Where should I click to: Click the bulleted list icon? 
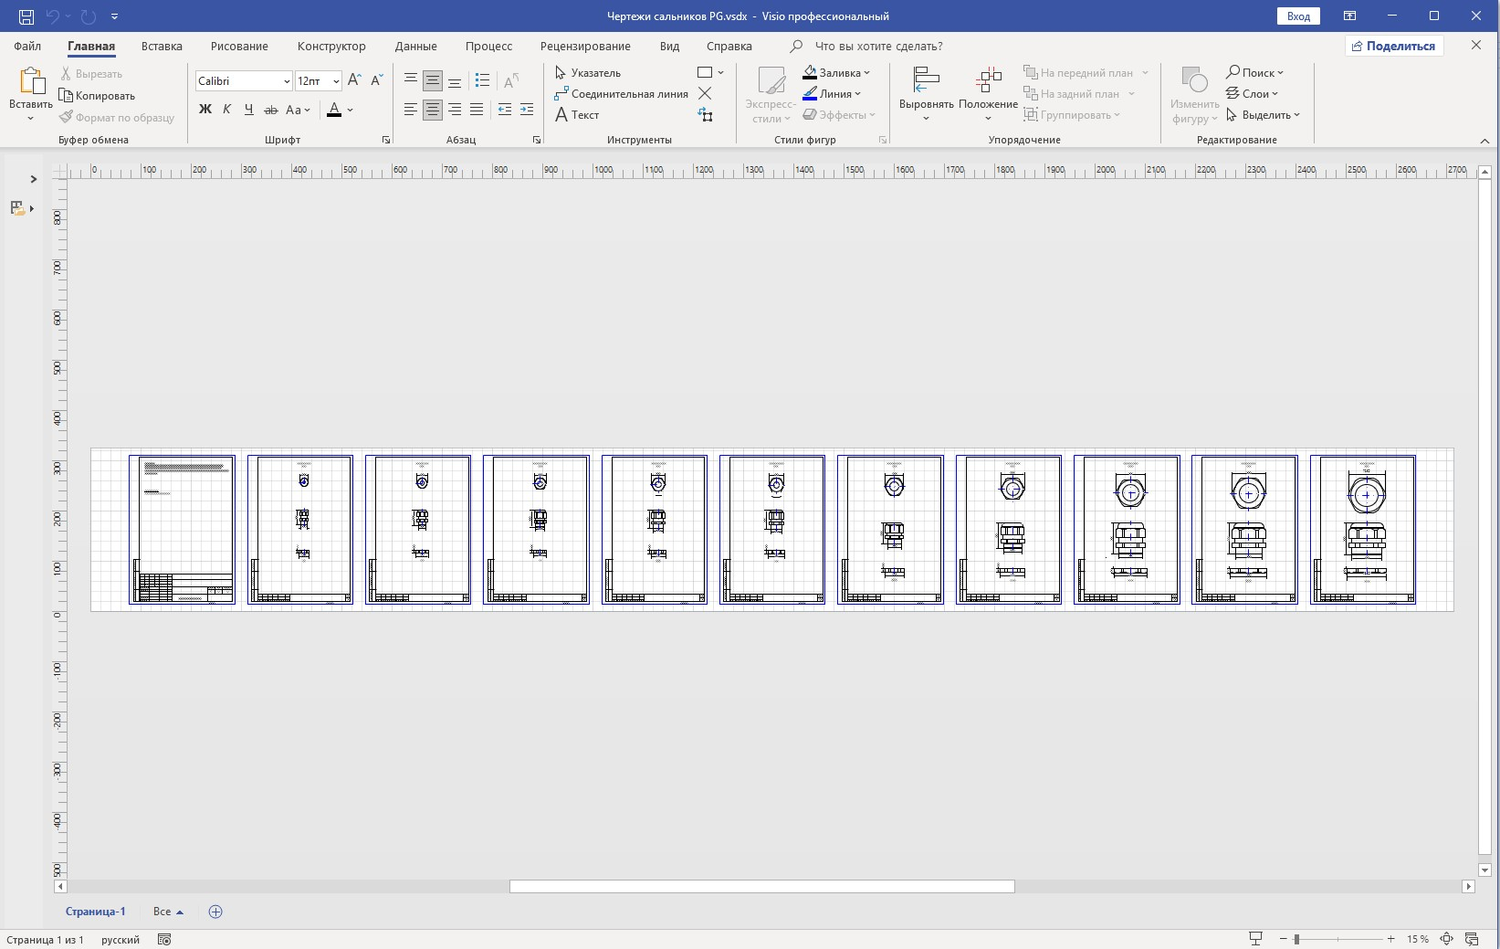coord(482,81)
